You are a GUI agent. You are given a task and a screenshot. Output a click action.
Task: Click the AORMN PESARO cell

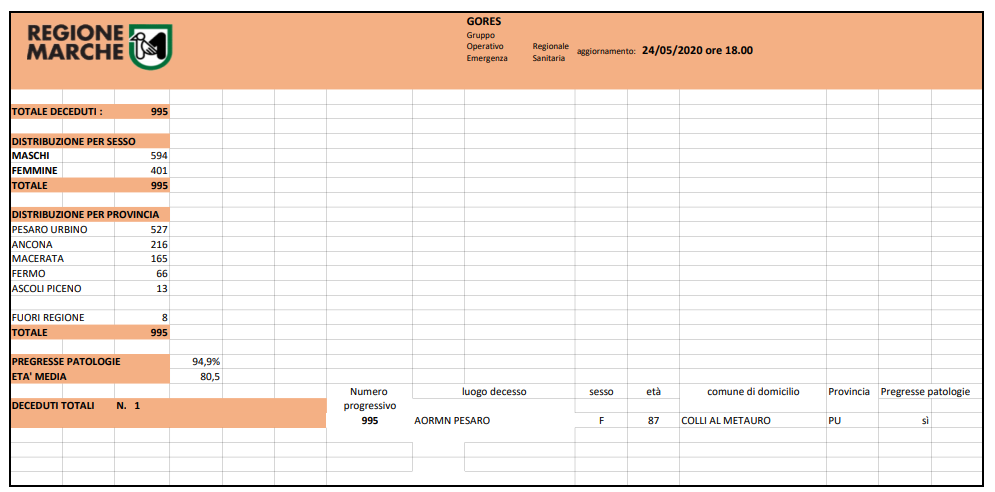point(452,420)
